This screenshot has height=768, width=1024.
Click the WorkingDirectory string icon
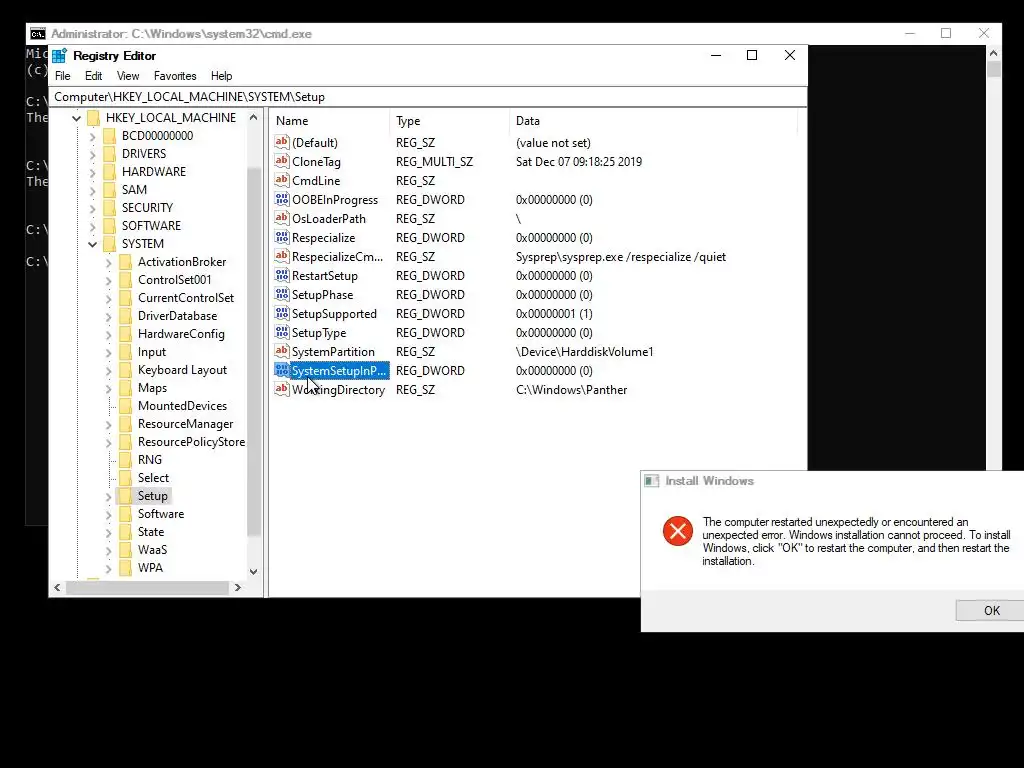point(281,389)
